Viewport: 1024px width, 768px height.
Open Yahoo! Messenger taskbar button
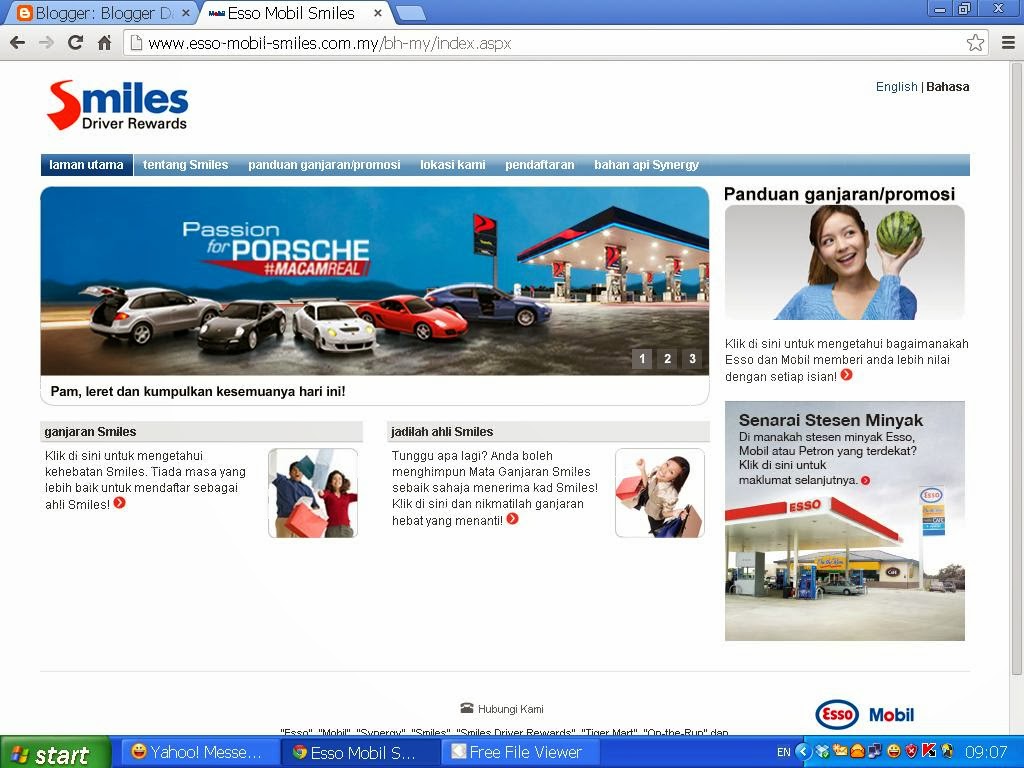click(199, 752)
